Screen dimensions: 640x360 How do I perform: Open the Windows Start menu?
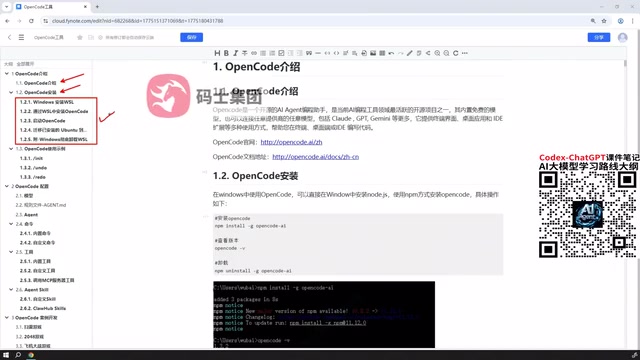coord(6,355)
